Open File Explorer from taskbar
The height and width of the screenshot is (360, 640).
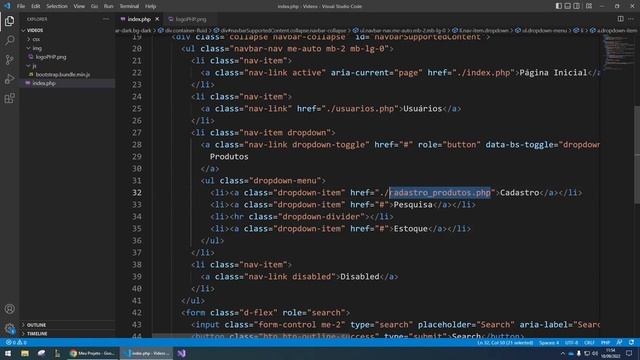click(25, 353)
